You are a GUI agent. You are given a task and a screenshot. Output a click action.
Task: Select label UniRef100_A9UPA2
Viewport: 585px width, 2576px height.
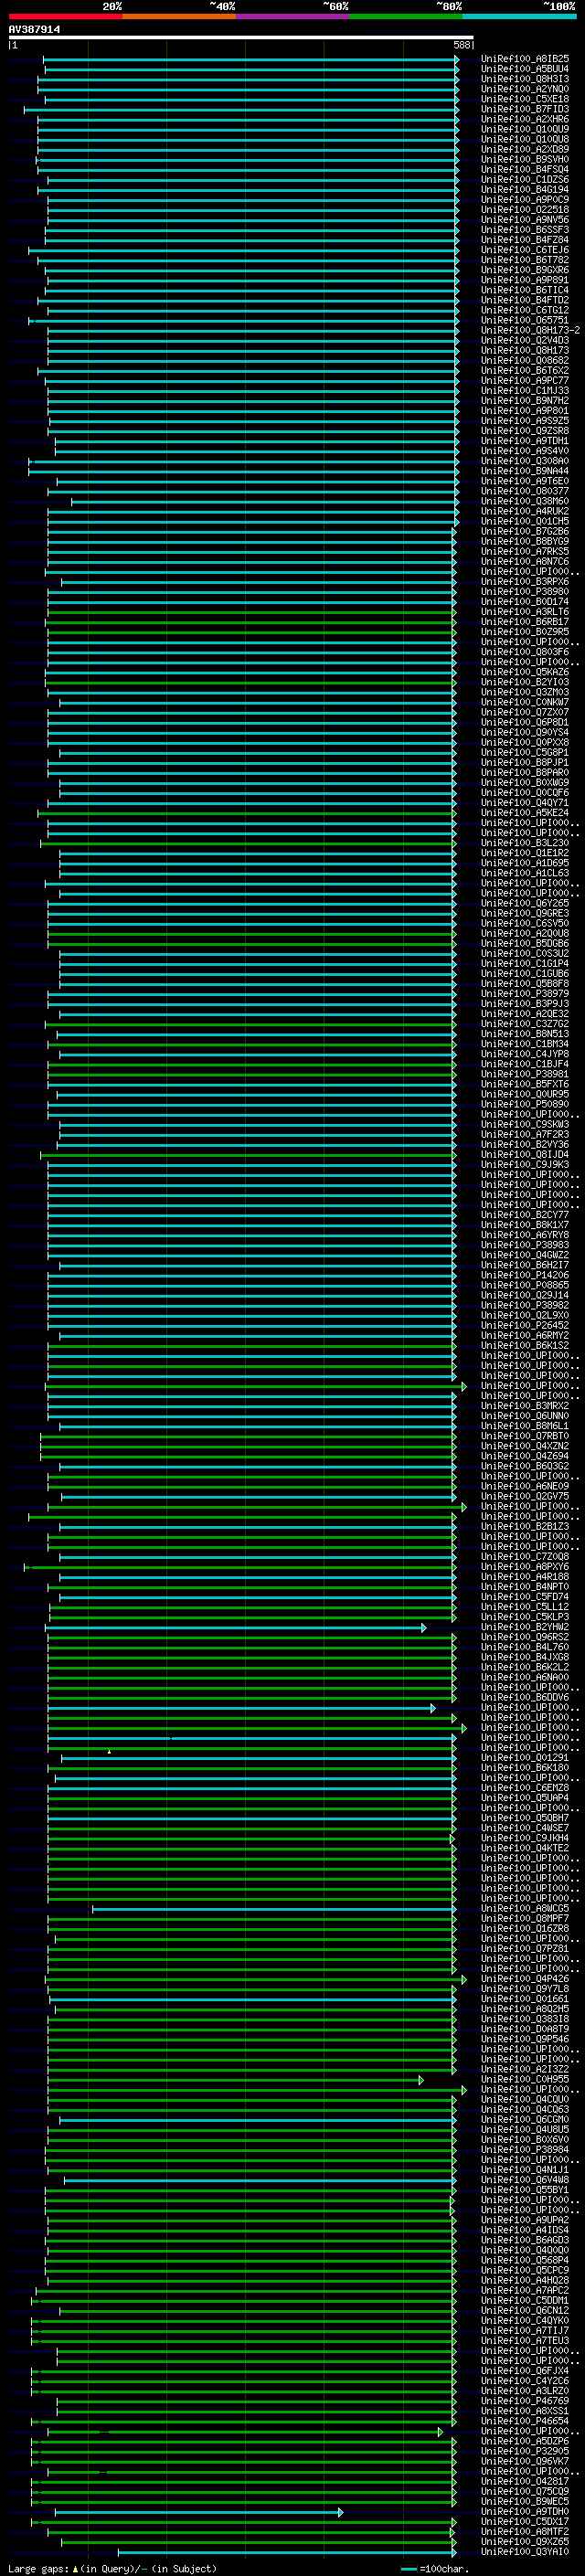(x=524, y=2220)
